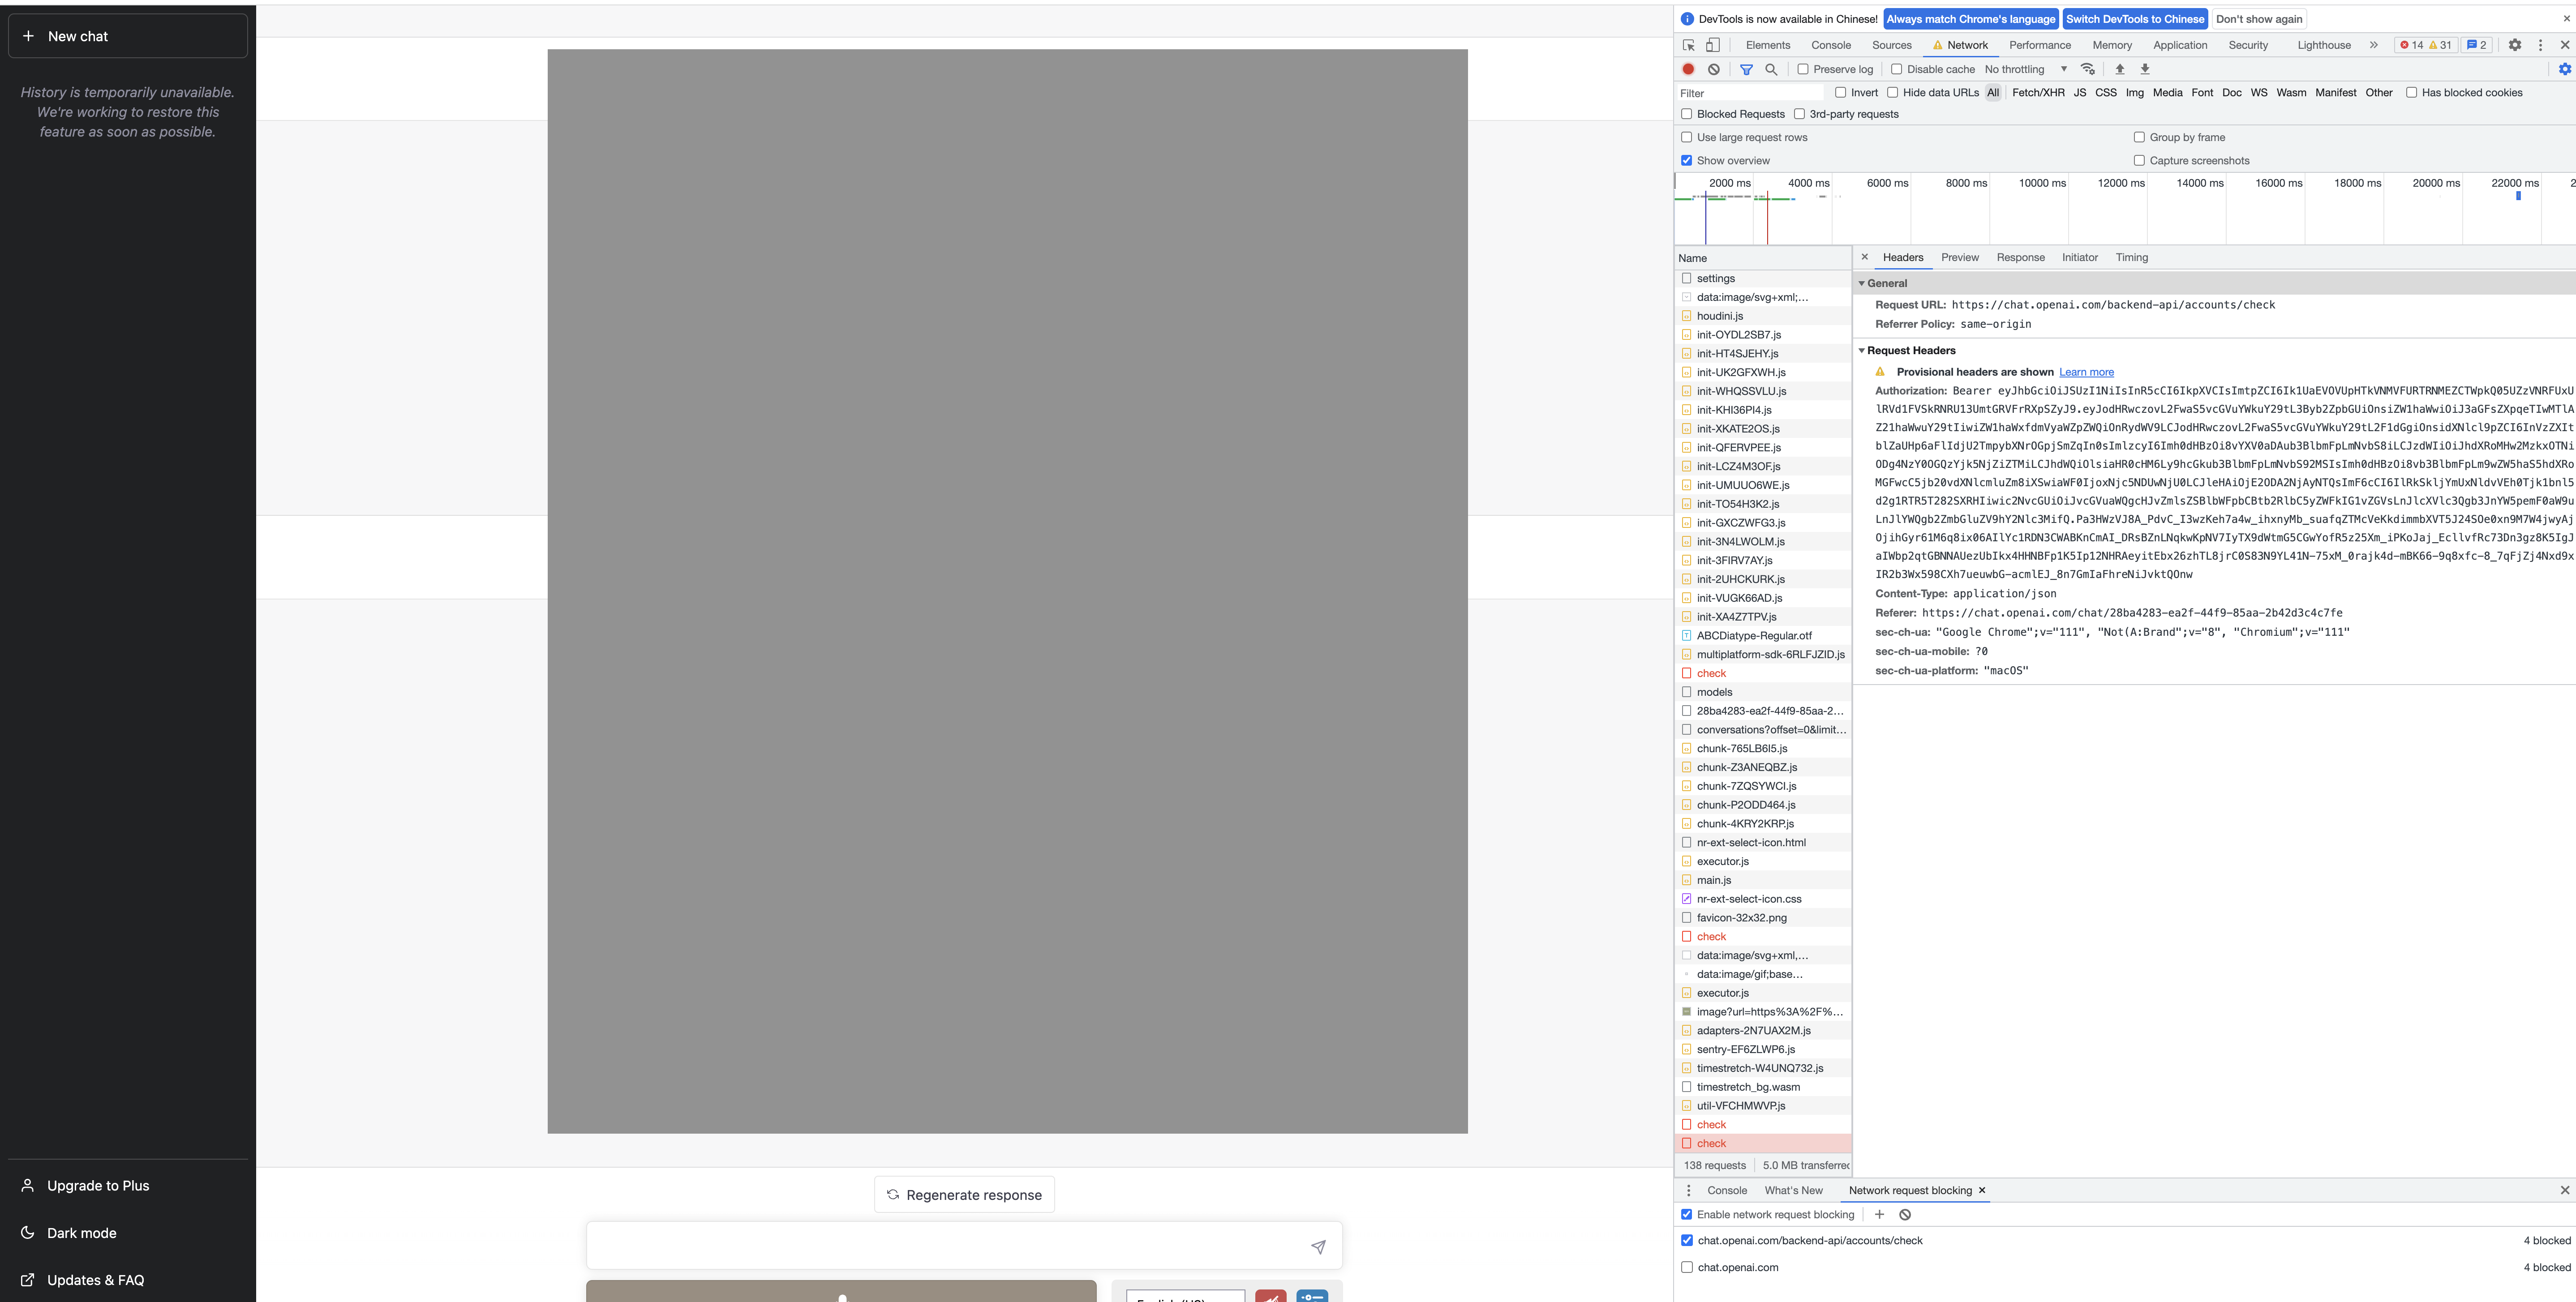Screen dimensions: 2576x1302
Task: Select the Inspect element cursor icon
Action: 1688,45
